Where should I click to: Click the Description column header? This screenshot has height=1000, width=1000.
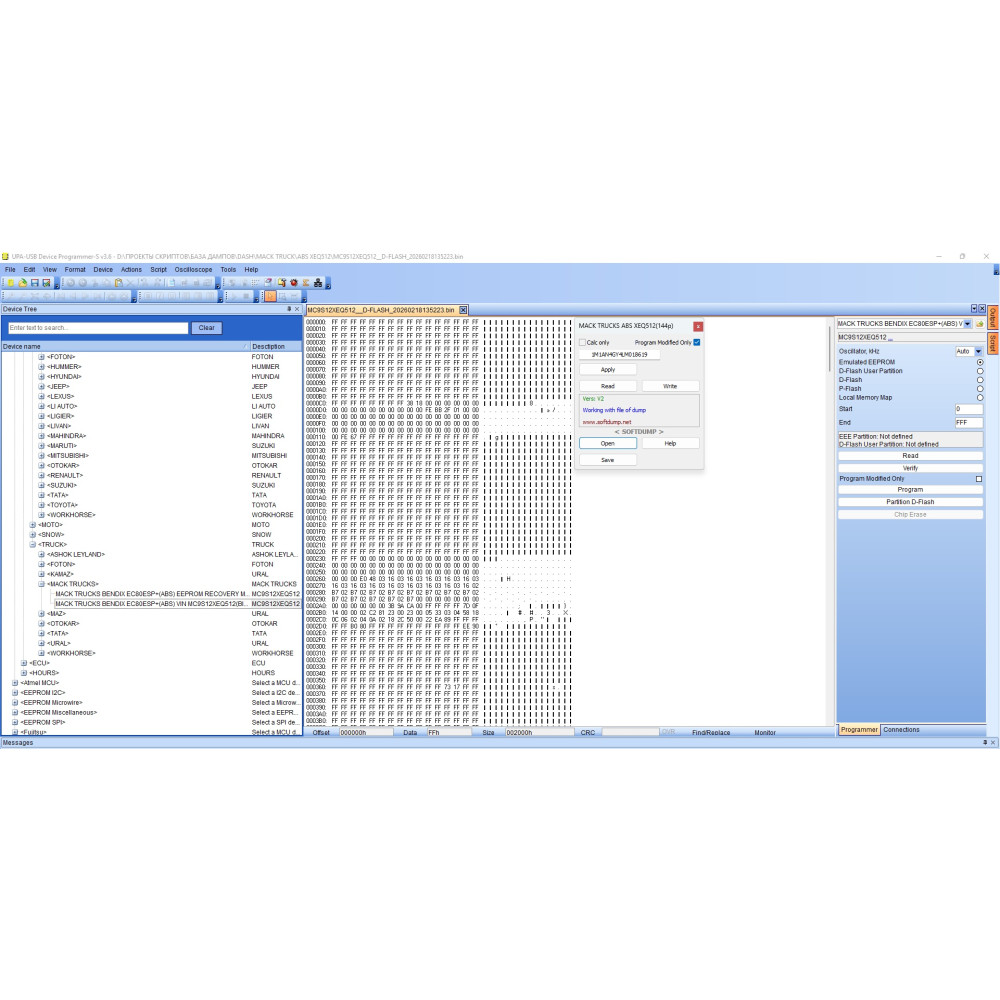pos(276,346)
